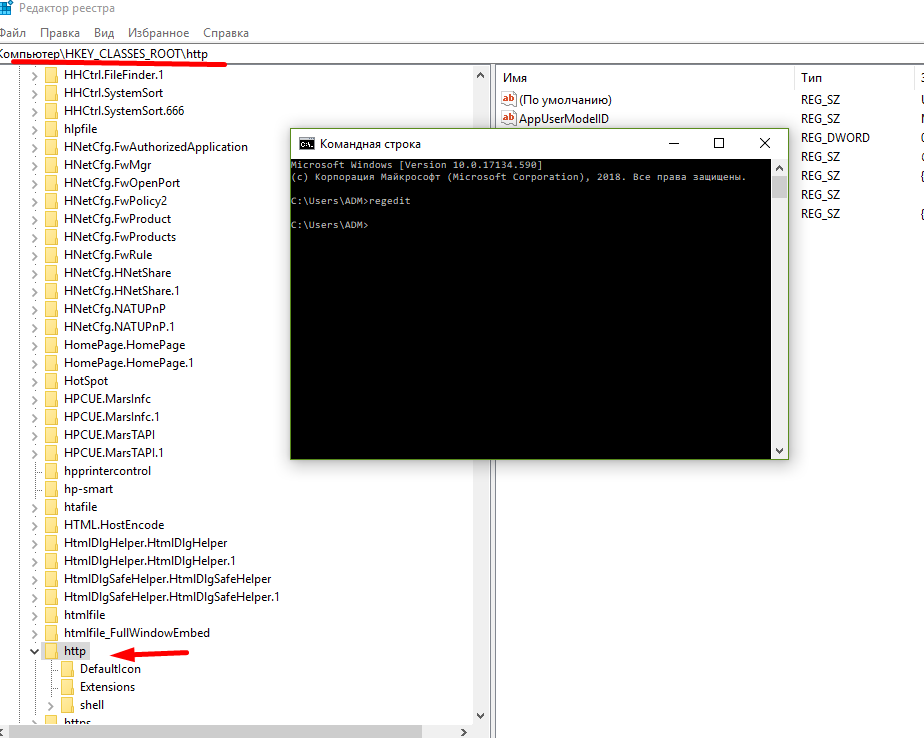Click the string value icon for AppUserModelID
This screenshot has height=738, width=924.
click(x=508, y=119)
